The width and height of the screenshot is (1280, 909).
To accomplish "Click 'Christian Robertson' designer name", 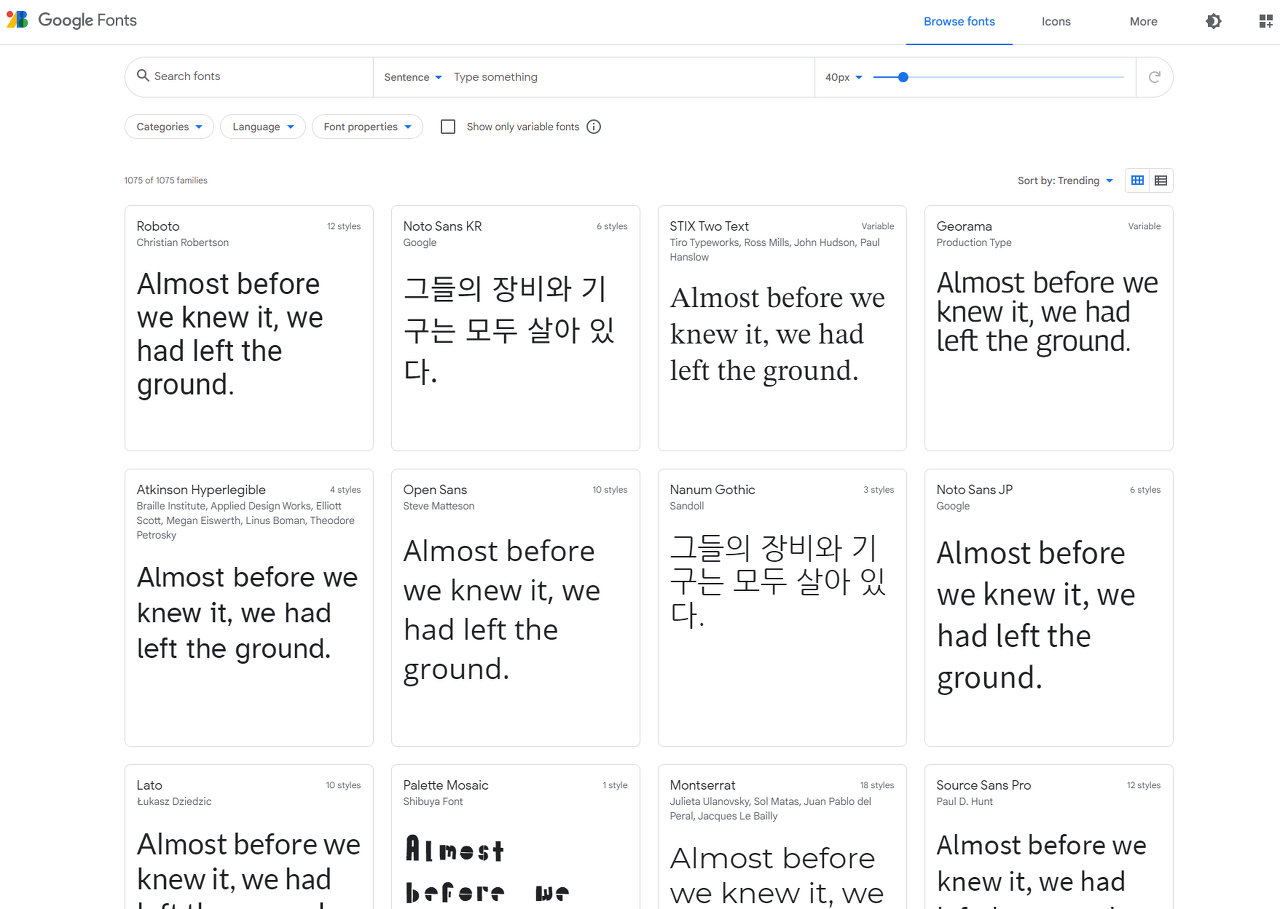I will (183, 243).
